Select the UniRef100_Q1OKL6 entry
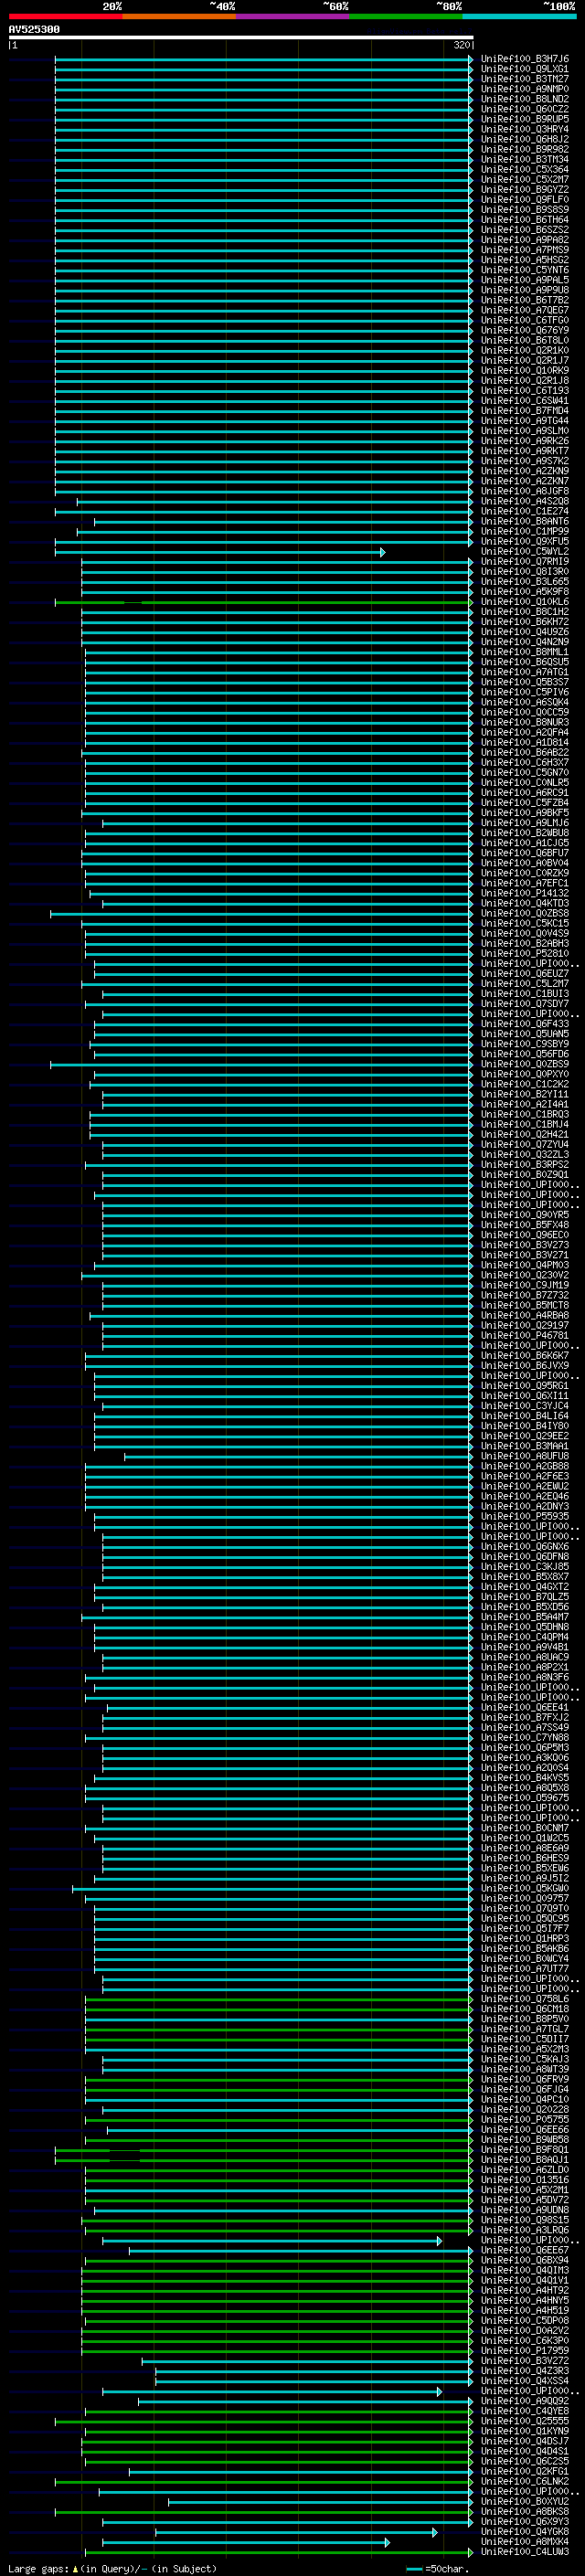Image resolution: width=585 pixels, height=2576 pixels. 525,602
